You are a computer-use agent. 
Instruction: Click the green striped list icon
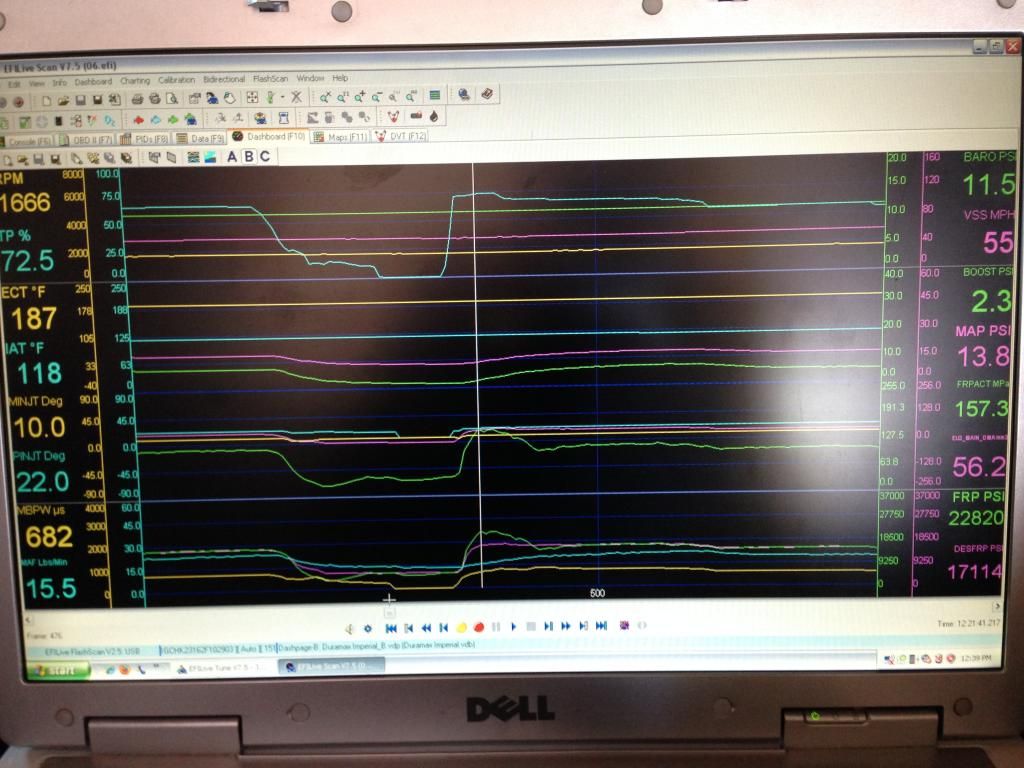[x=435, y=96]
